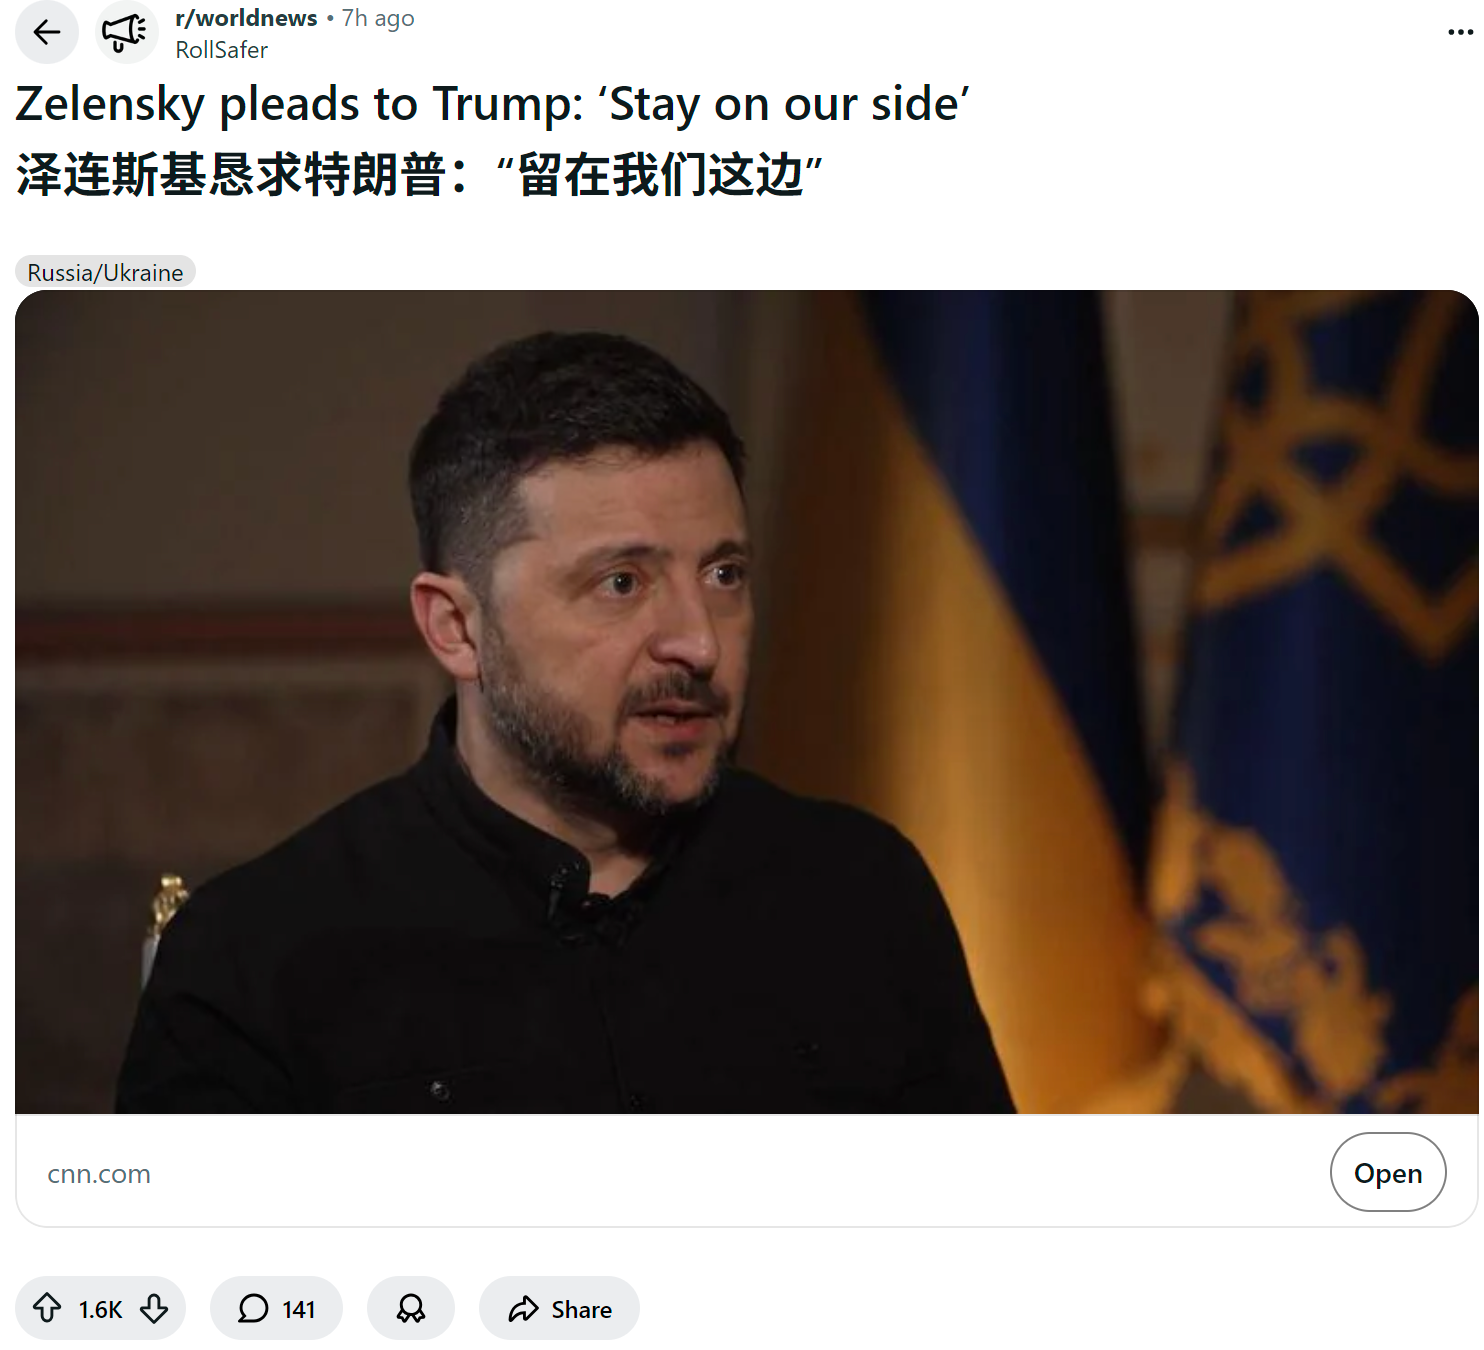Click the Zelensky interview thumbnail image
The image size is (1484, 1350).
coord(746,702)
